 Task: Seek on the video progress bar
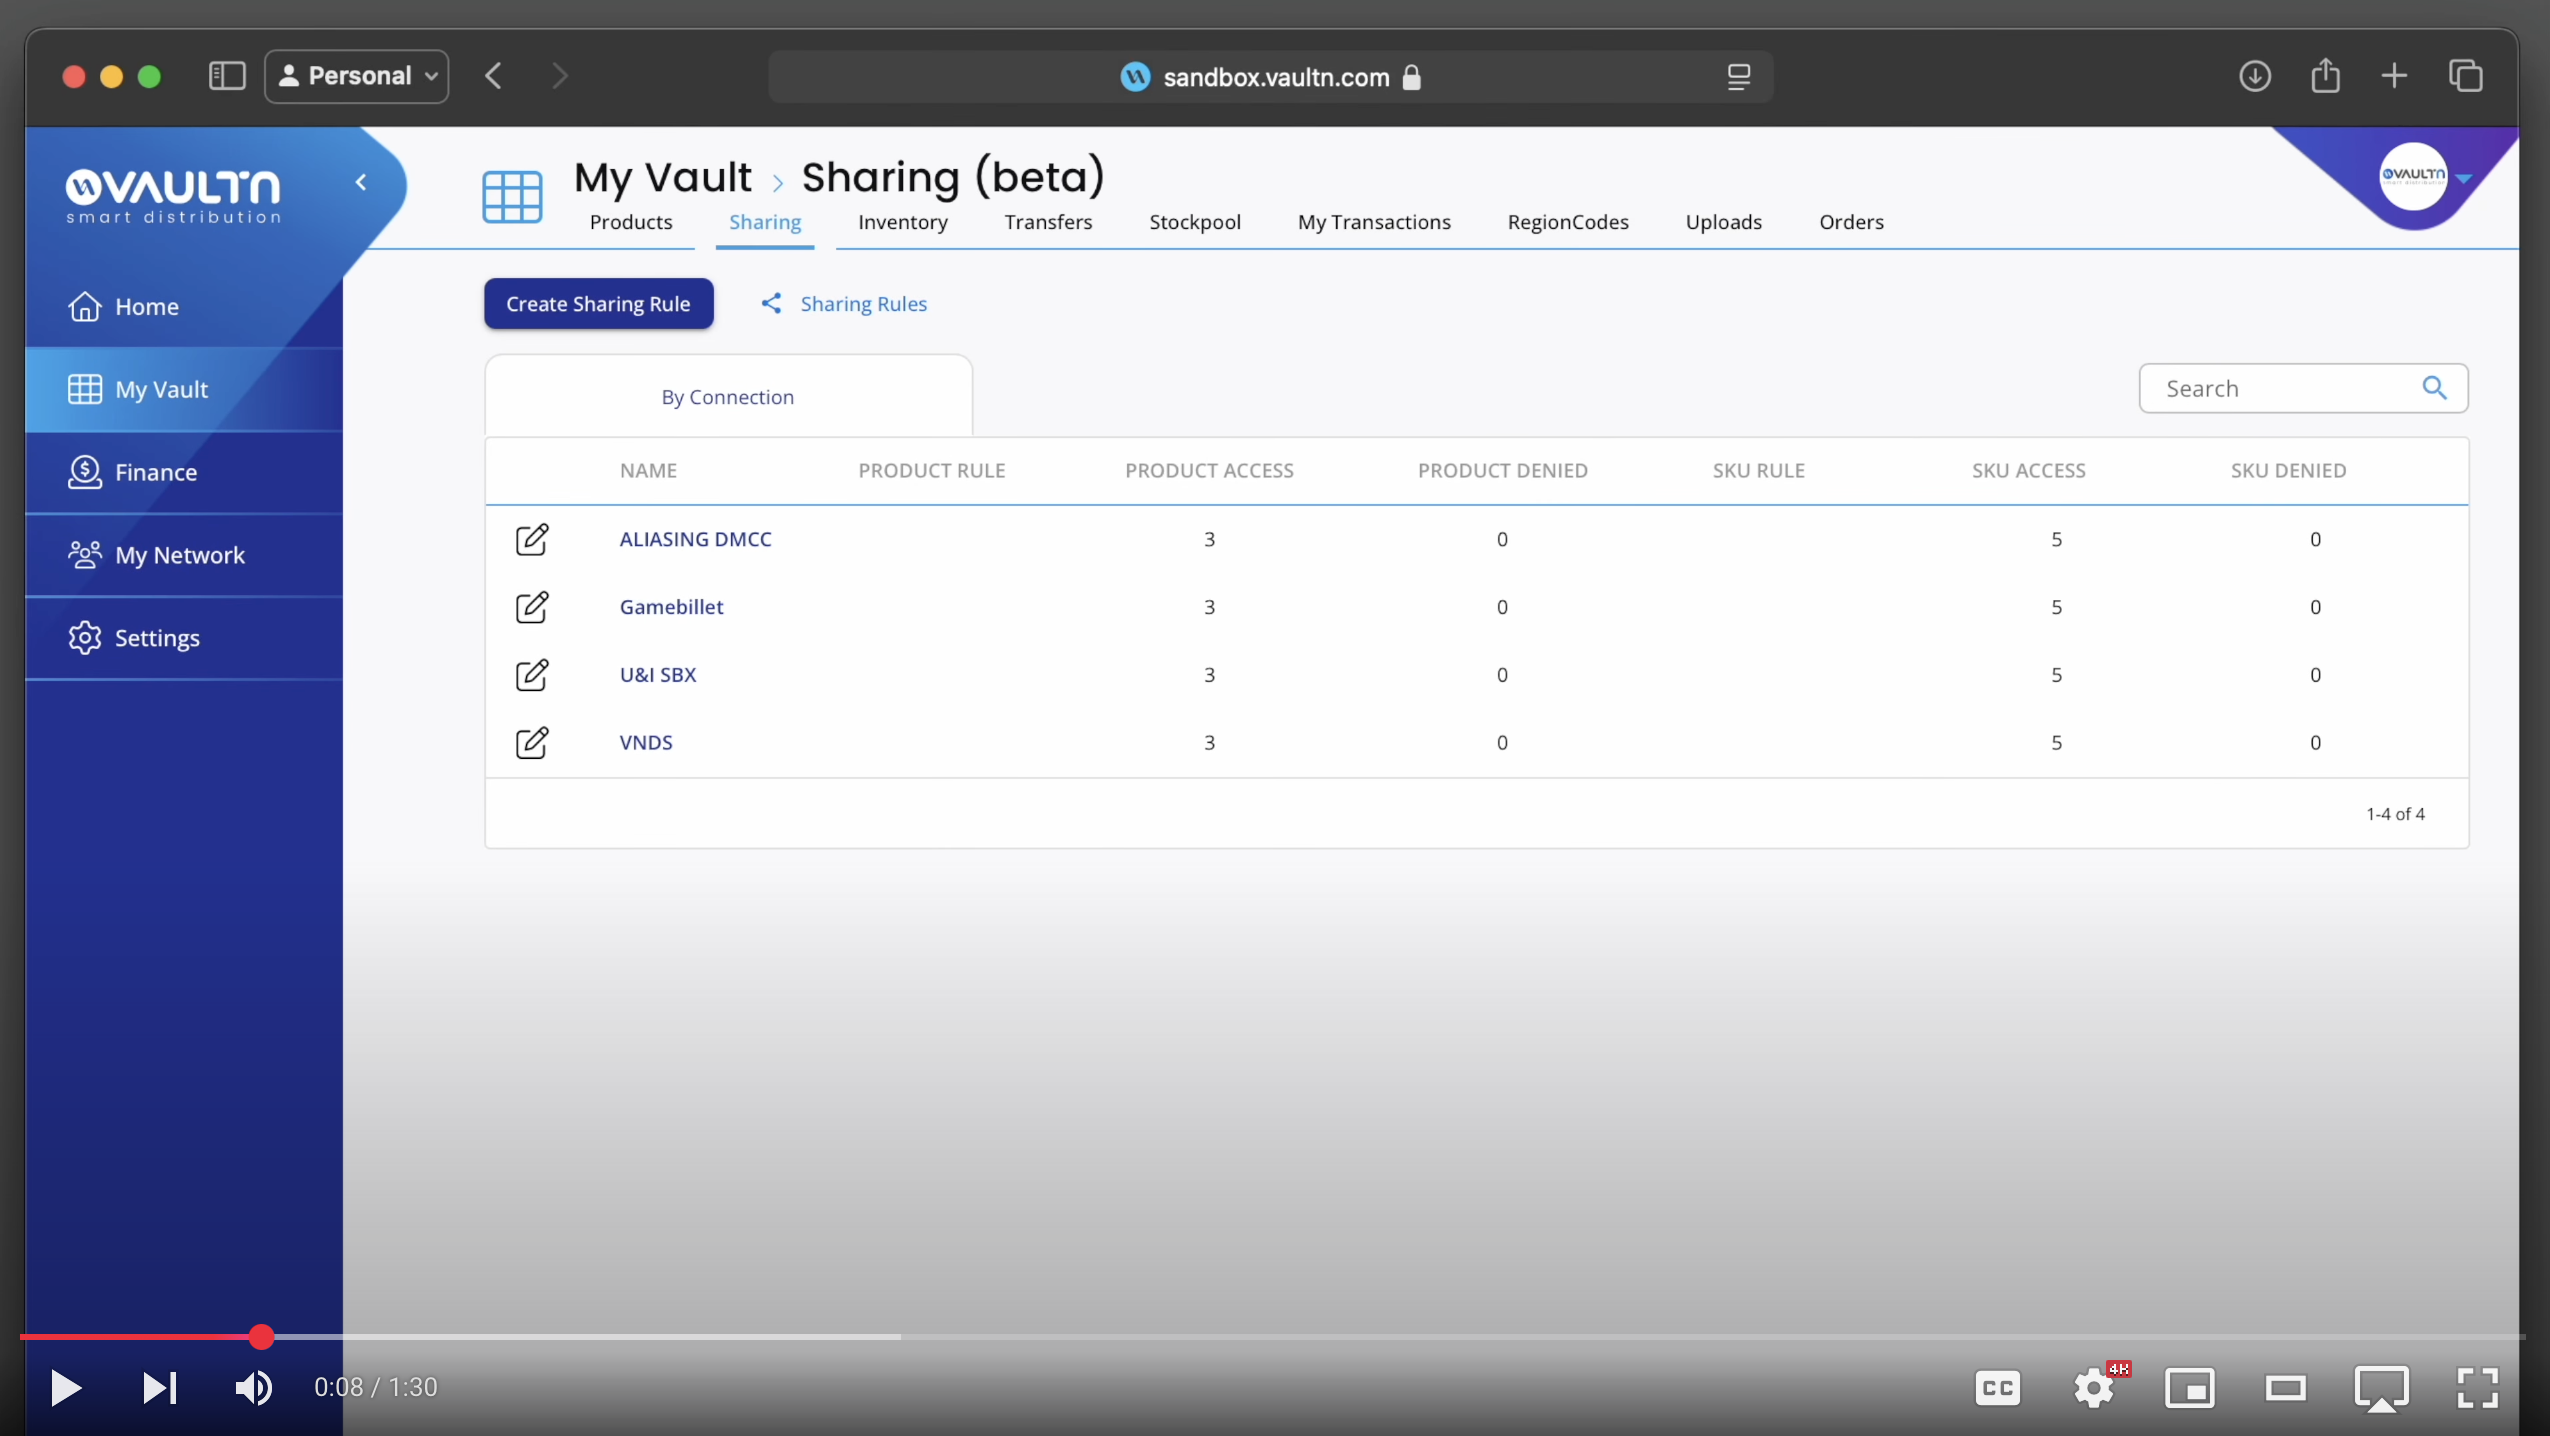click(1272, 1336)
